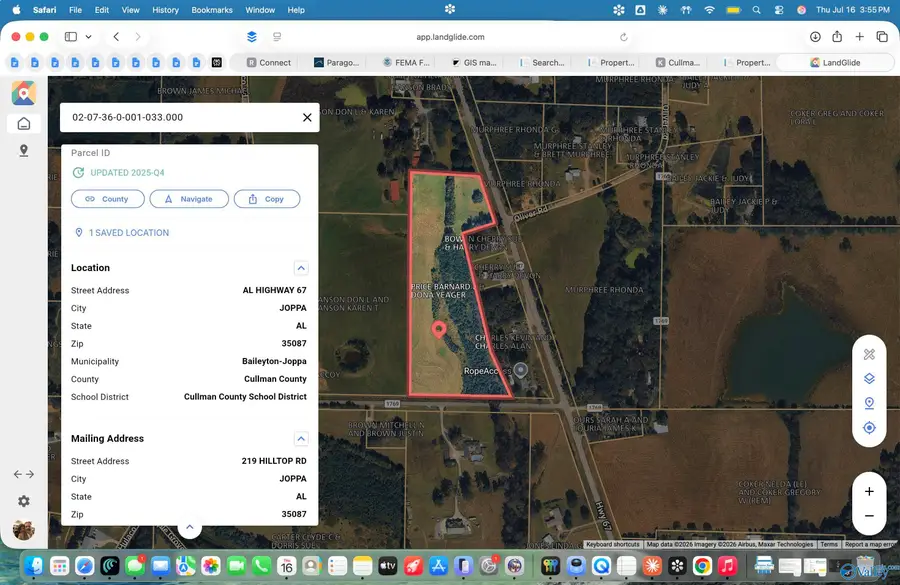This screenshot has height=585, width=900.
Task: Toggle sidebar expand arrows icon
Action: tap(24, 474)
